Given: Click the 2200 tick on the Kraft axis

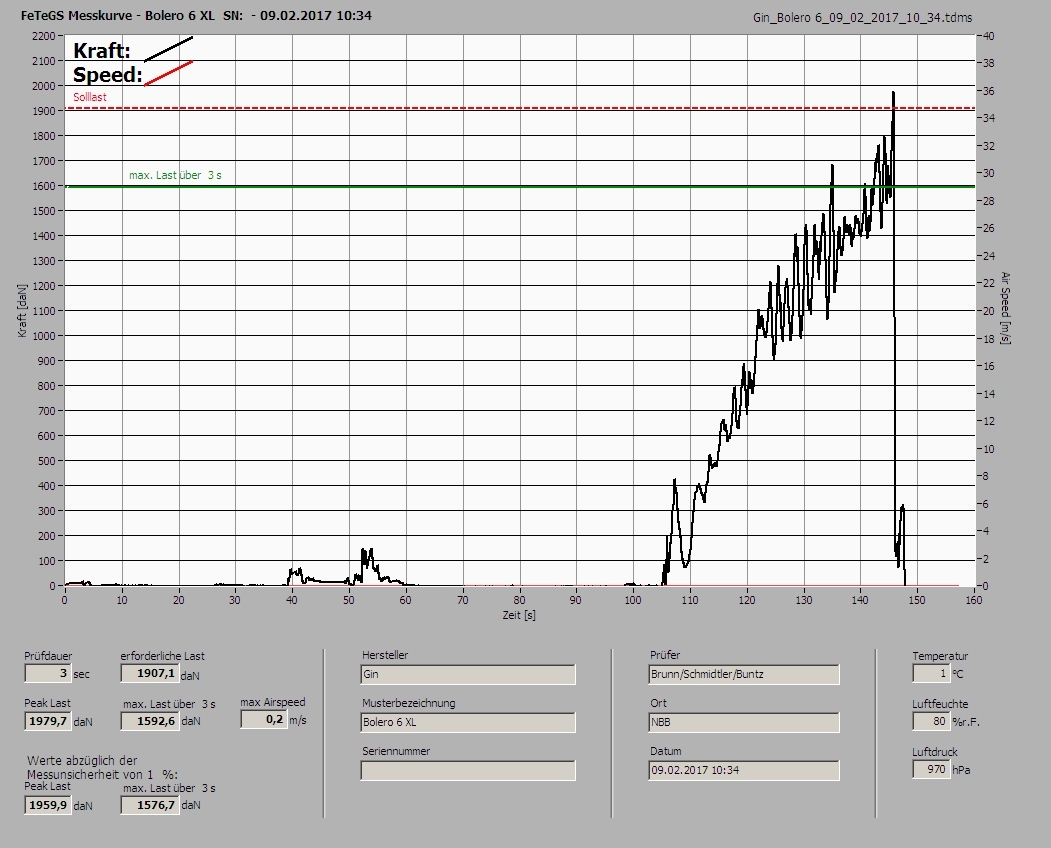Looking at the screenshot, I should pos(43,36).
